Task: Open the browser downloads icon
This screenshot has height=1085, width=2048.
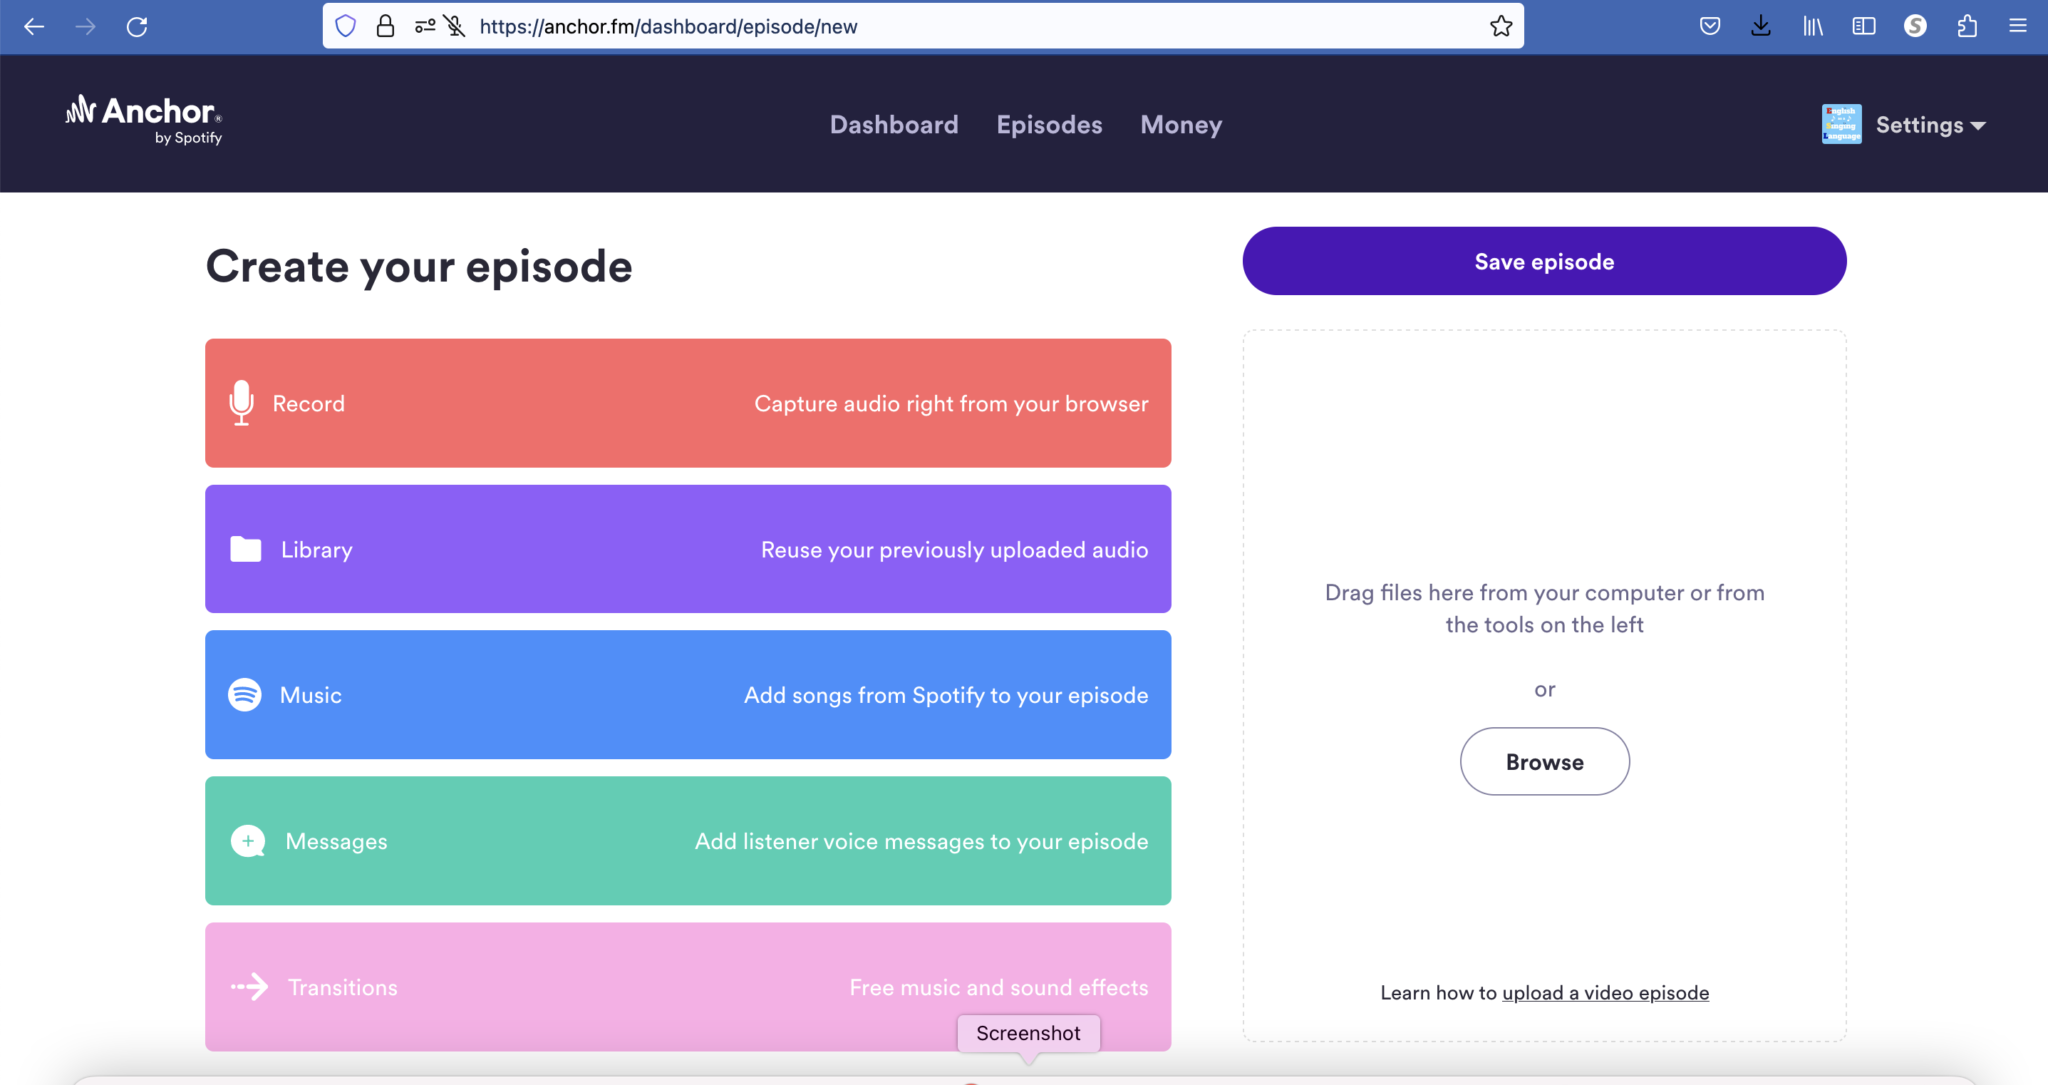Action: pos(1760,26)
